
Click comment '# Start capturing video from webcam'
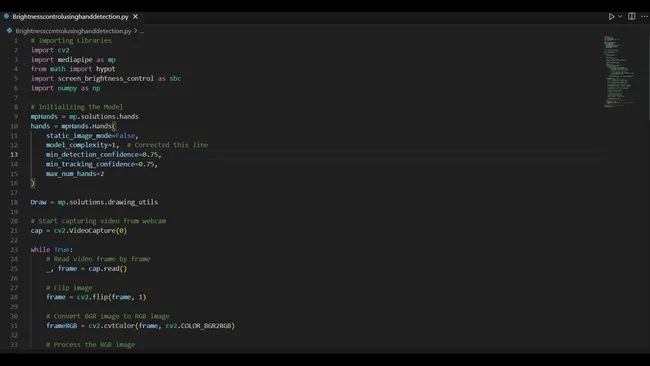(x=98, y=221)
